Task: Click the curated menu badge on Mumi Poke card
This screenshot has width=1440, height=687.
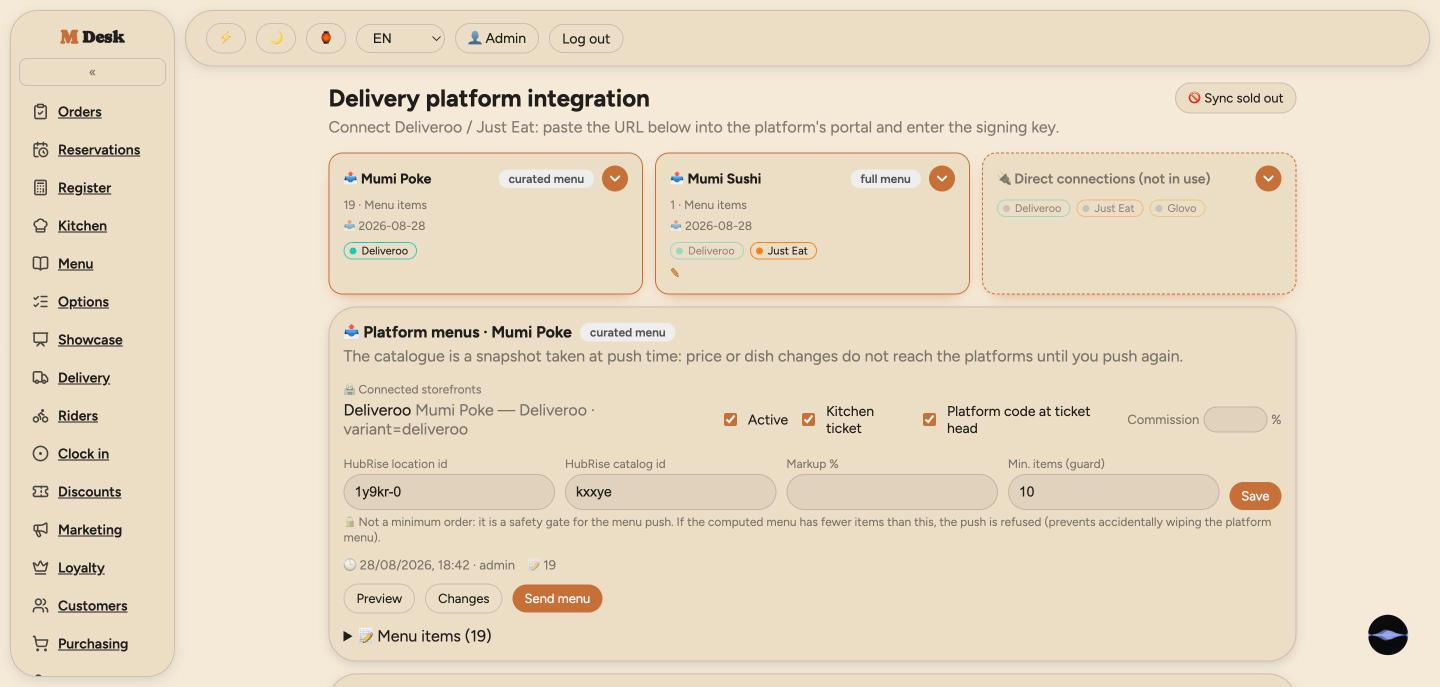Action: pos(546,179)
